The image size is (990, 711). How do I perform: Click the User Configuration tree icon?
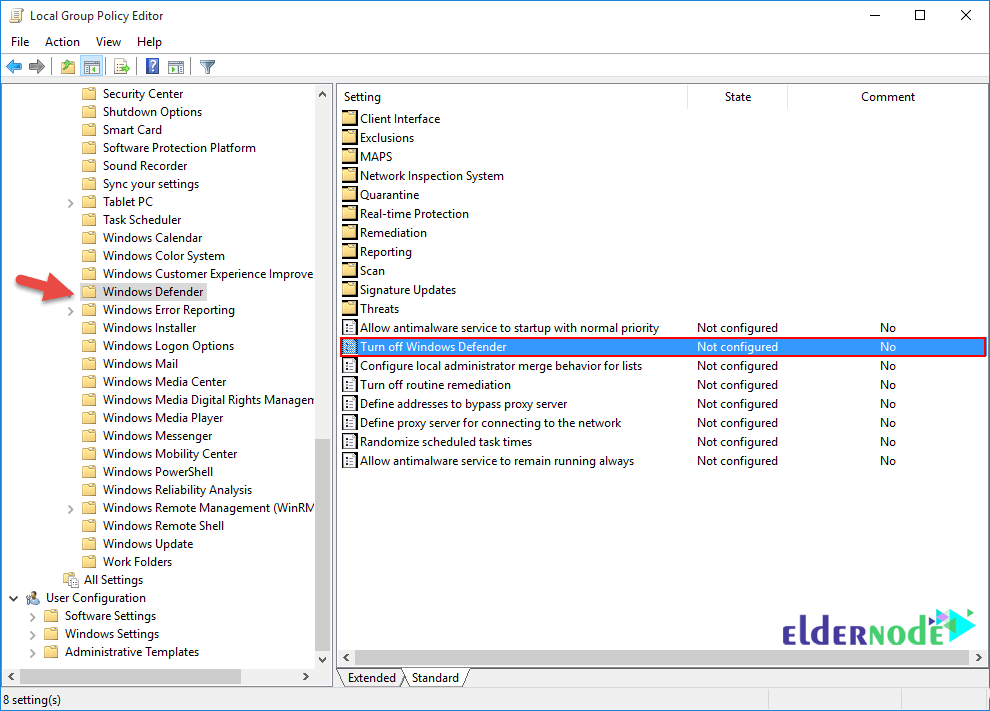point(33,598)
